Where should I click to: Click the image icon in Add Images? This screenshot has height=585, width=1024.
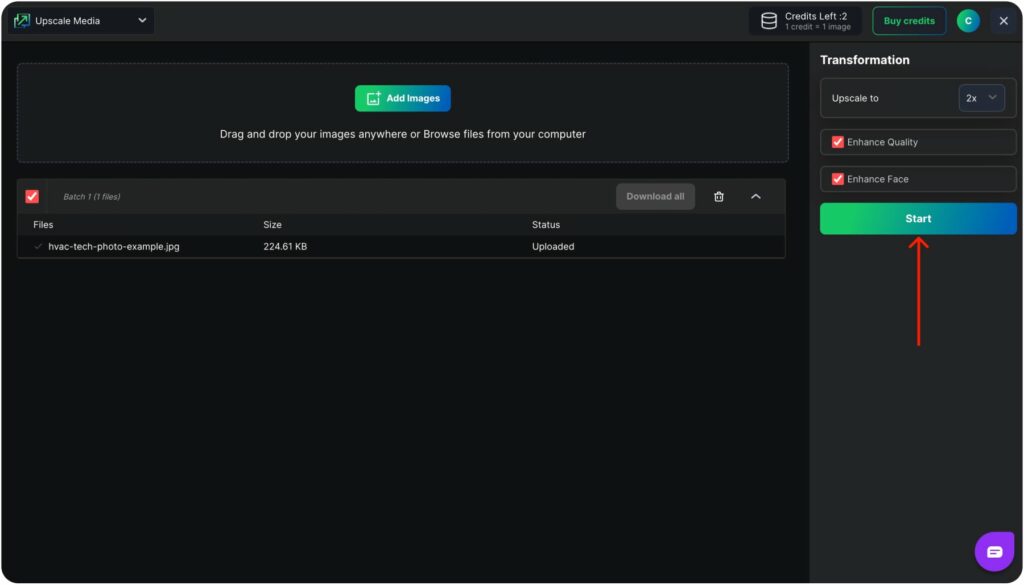[x=373, y=98]
